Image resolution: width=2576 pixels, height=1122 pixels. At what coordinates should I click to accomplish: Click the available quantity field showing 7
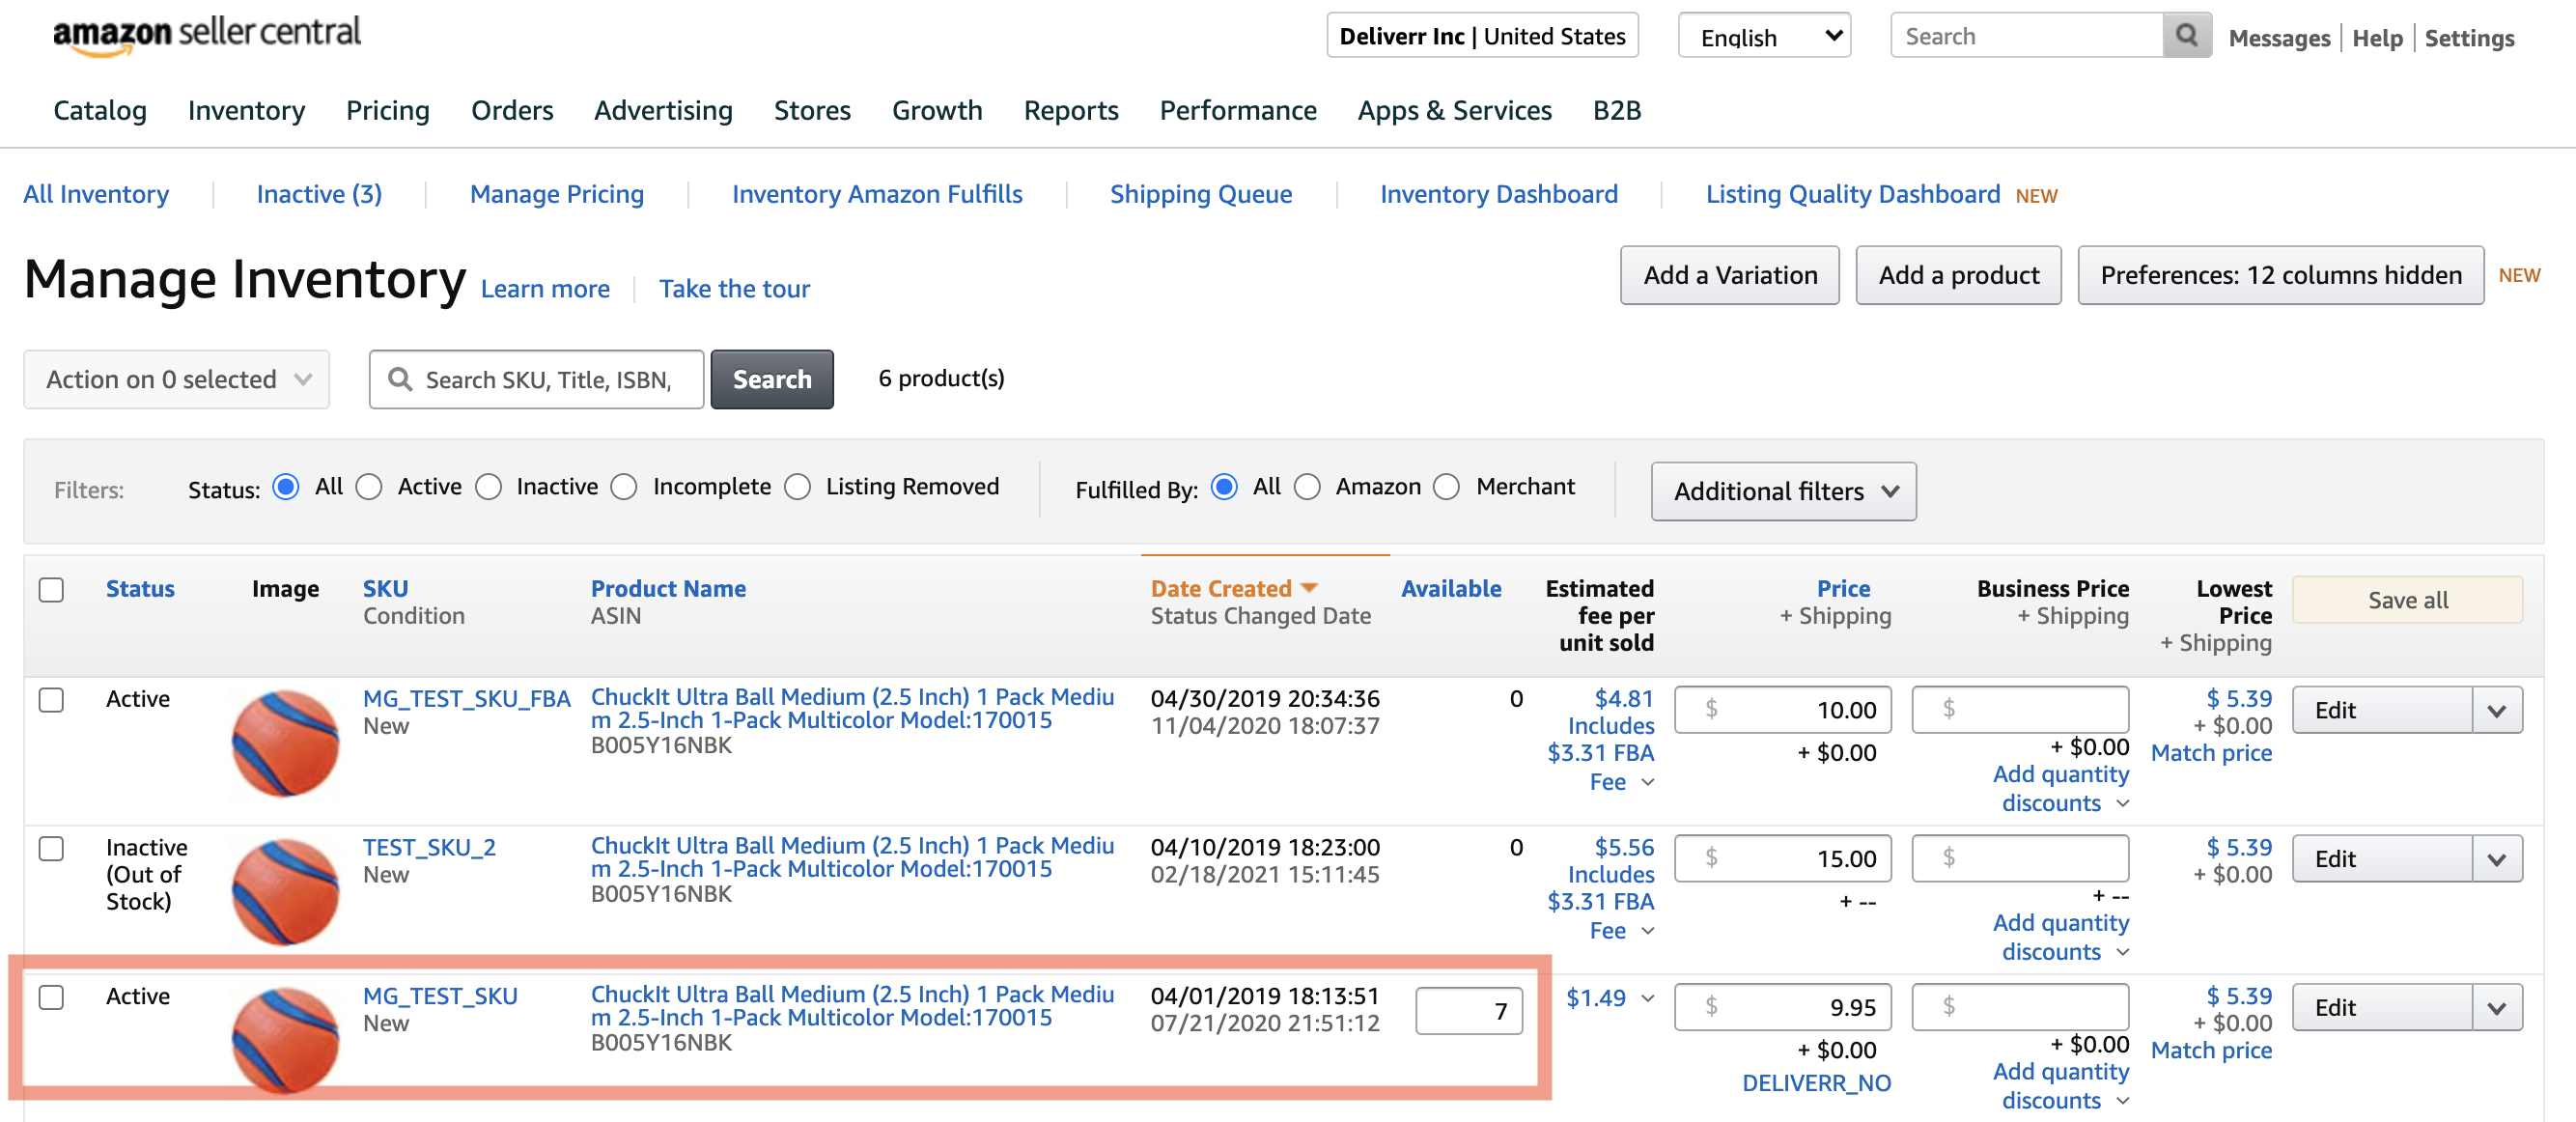click(x=1468, y=1011)
